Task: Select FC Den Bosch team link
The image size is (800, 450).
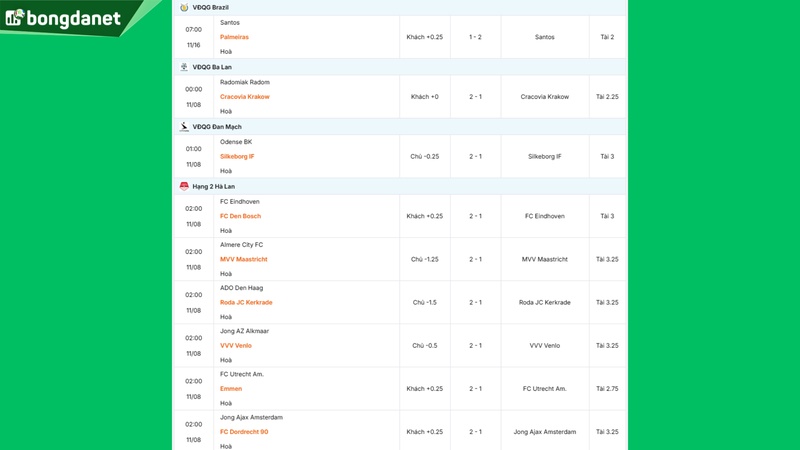Action: pos(240,216)
